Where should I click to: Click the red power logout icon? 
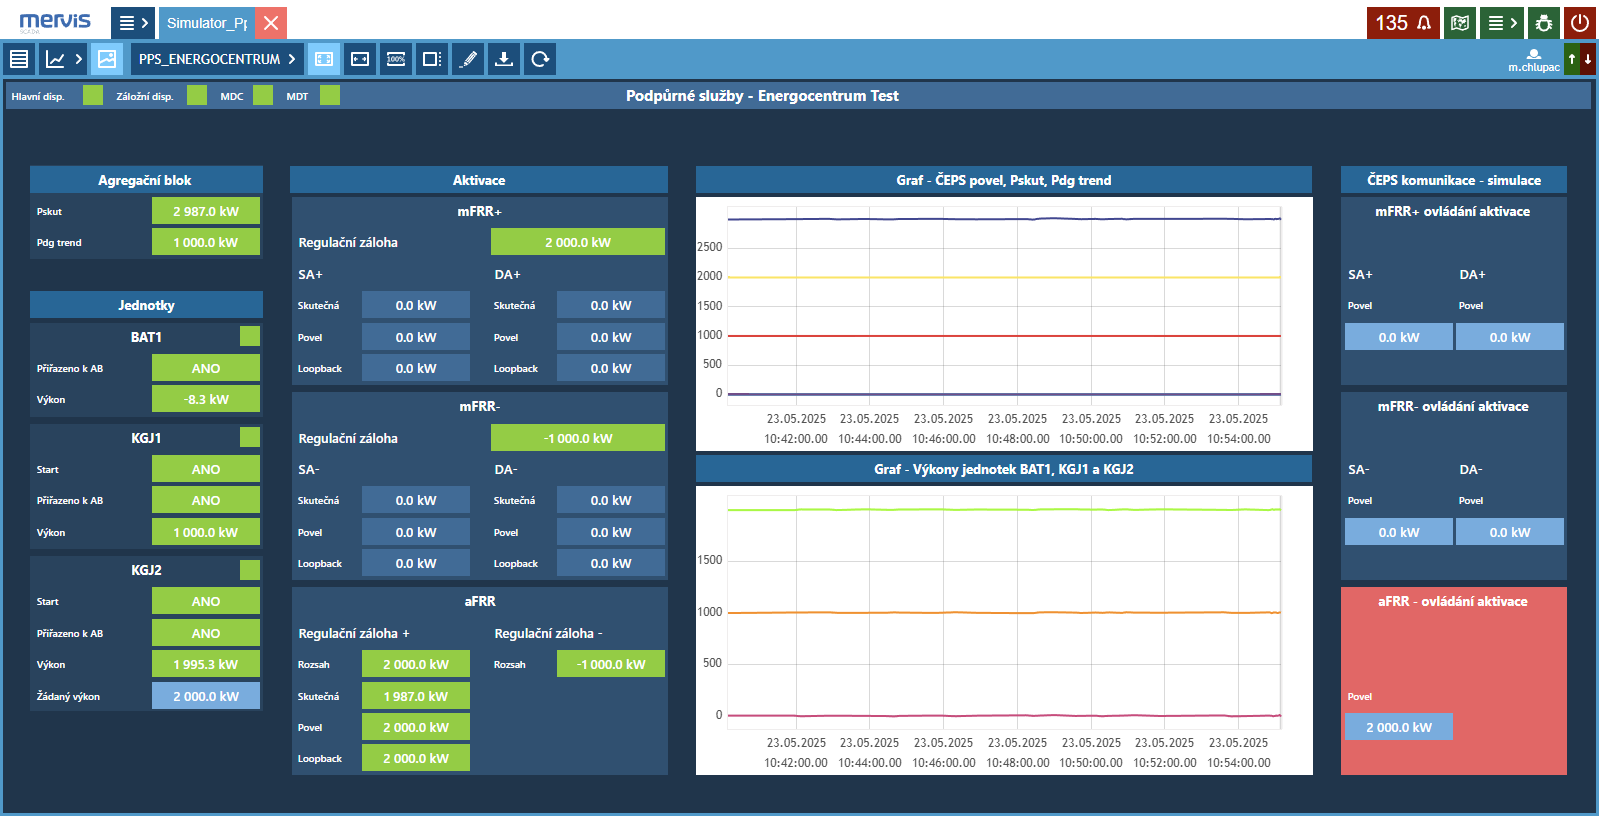[x=1580, y=23]
